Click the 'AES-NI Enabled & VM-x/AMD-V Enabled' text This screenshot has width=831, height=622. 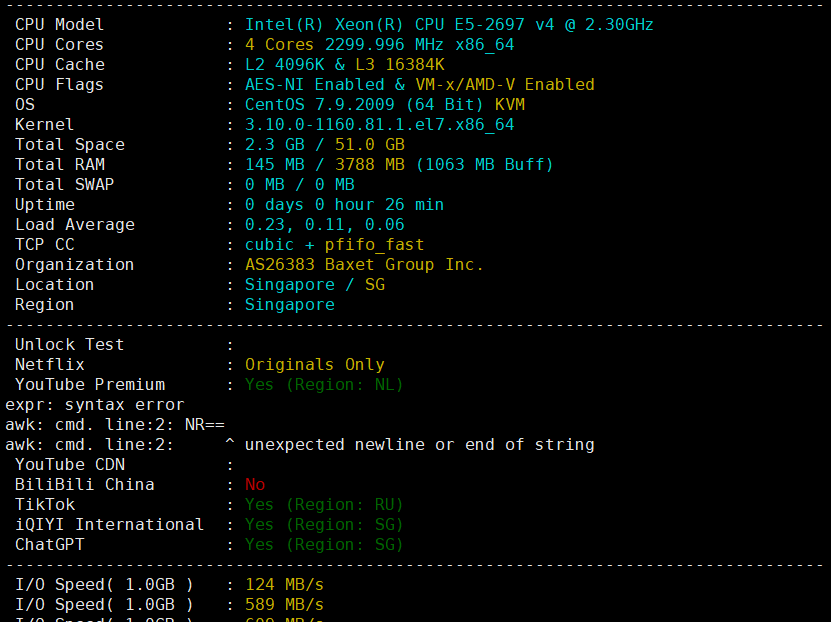click(x=420, y=85)
